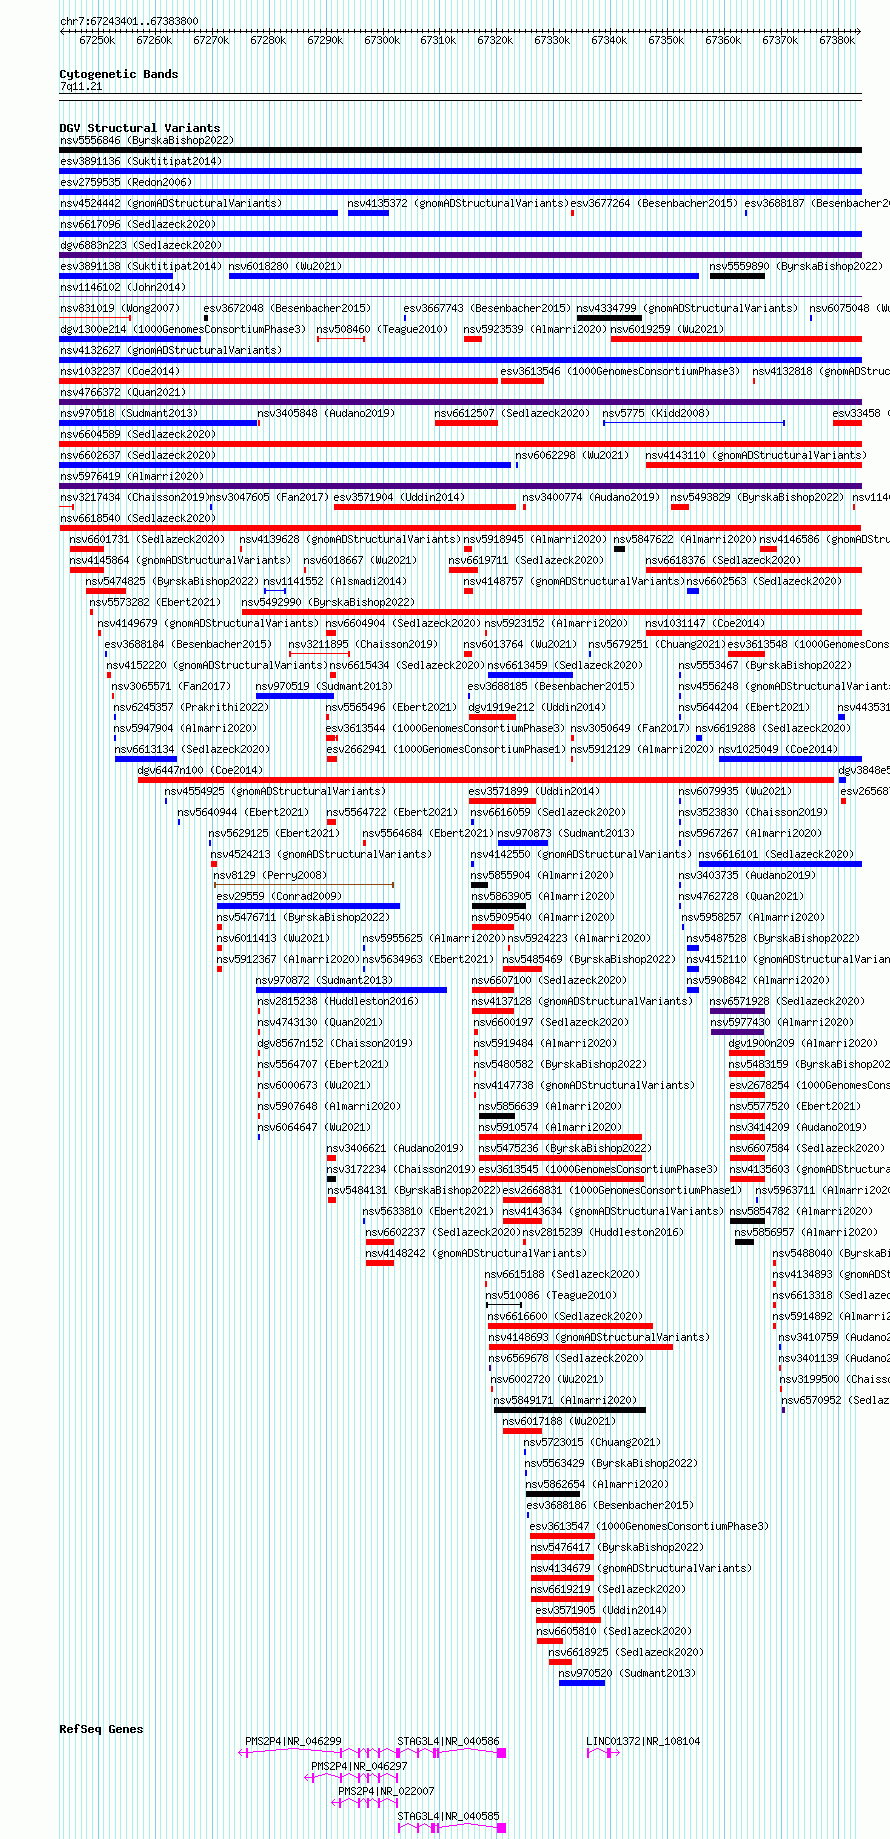
Task: Select nsv6618540 (Sedlazeck2020) label
Action: pos(137,518)
